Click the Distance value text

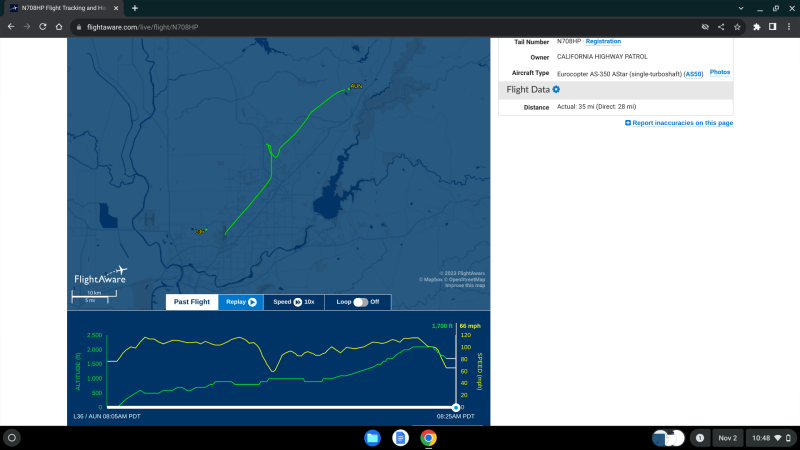pos(596,107)
